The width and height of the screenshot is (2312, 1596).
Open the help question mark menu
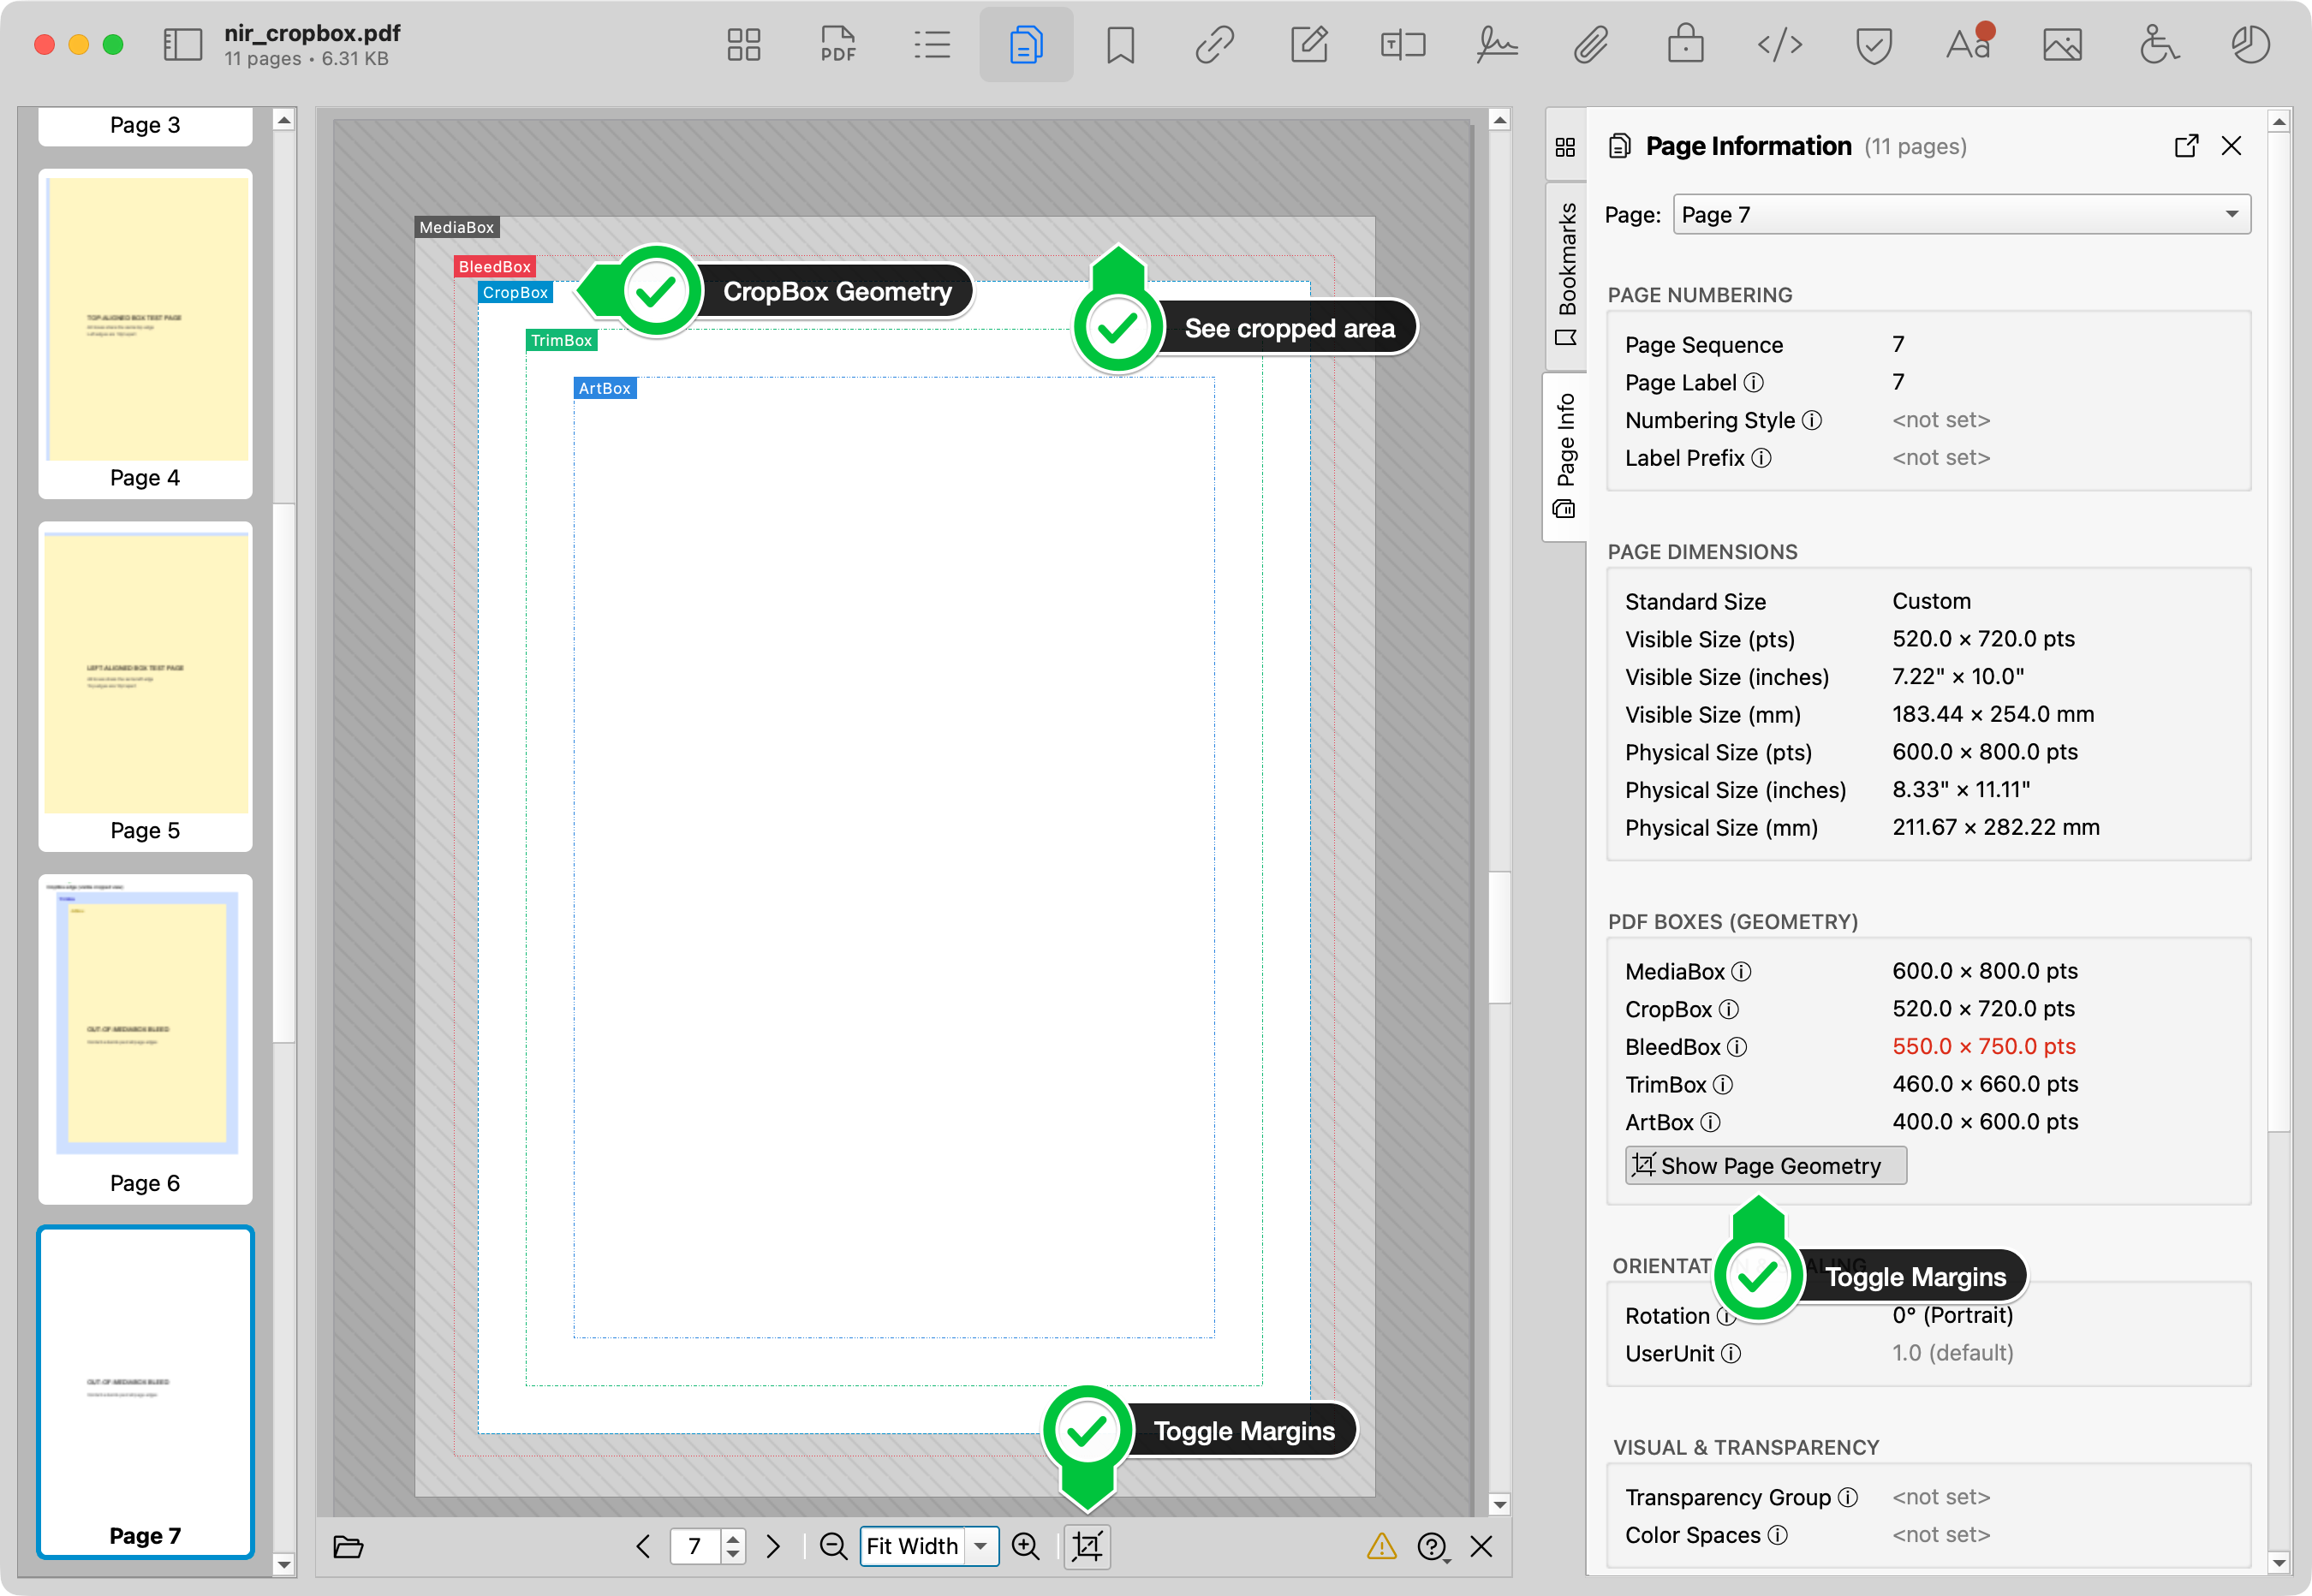1433,1547
